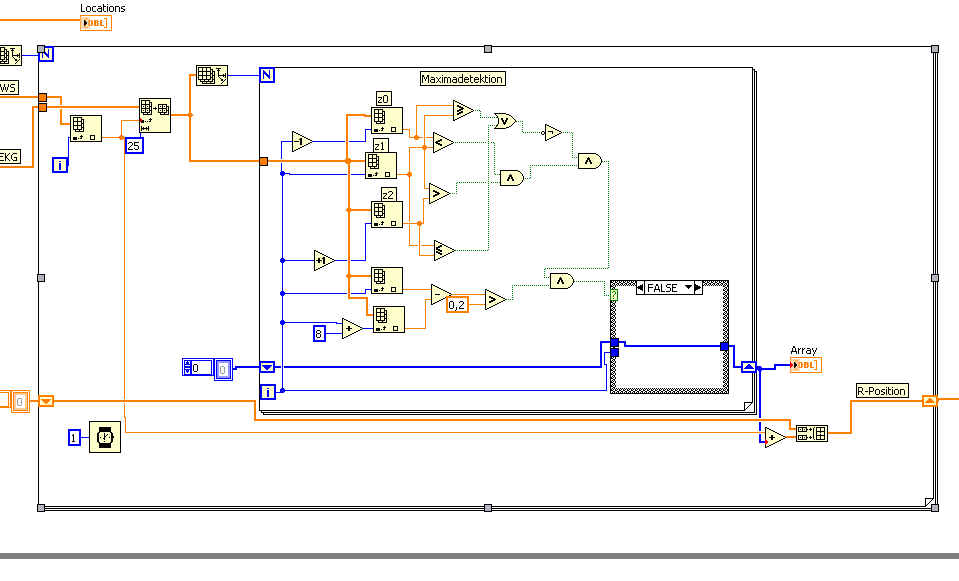Screen dimensions: 959x581
Task: Go to next case with right arrow
Action: point(698,287)
